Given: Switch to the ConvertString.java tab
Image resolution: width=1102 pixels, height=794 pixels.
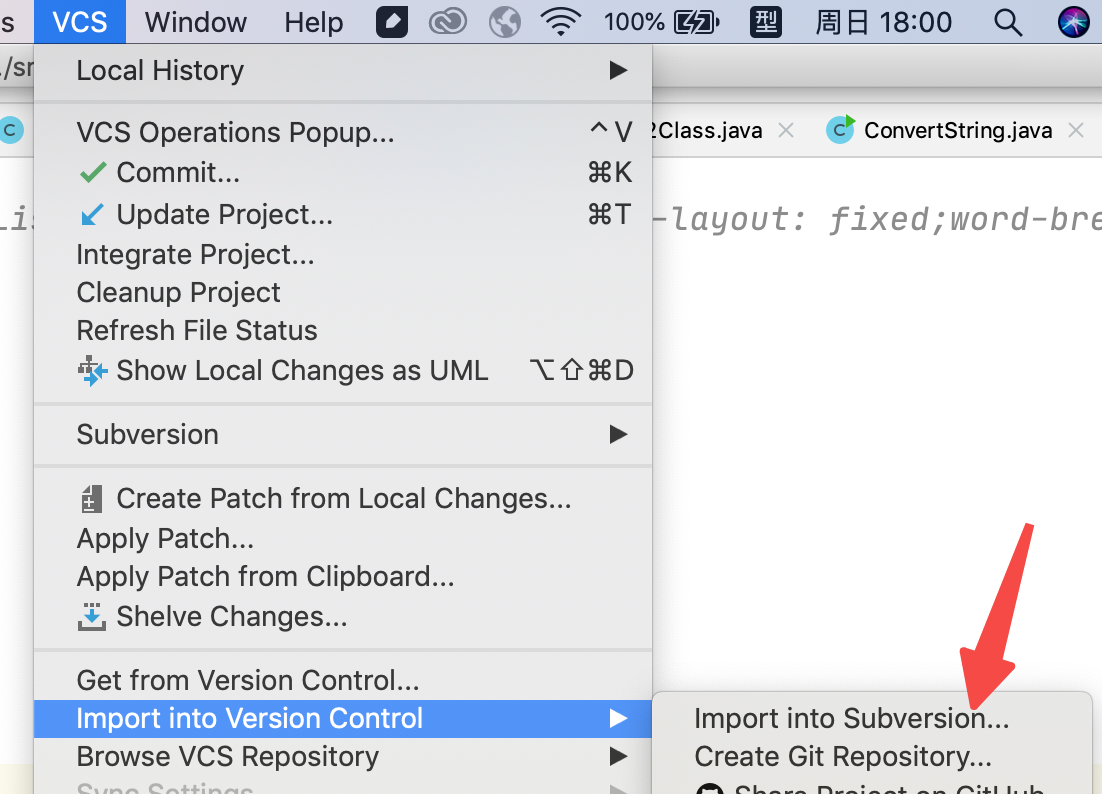Looking at the screenshot, I should point(958,130).
